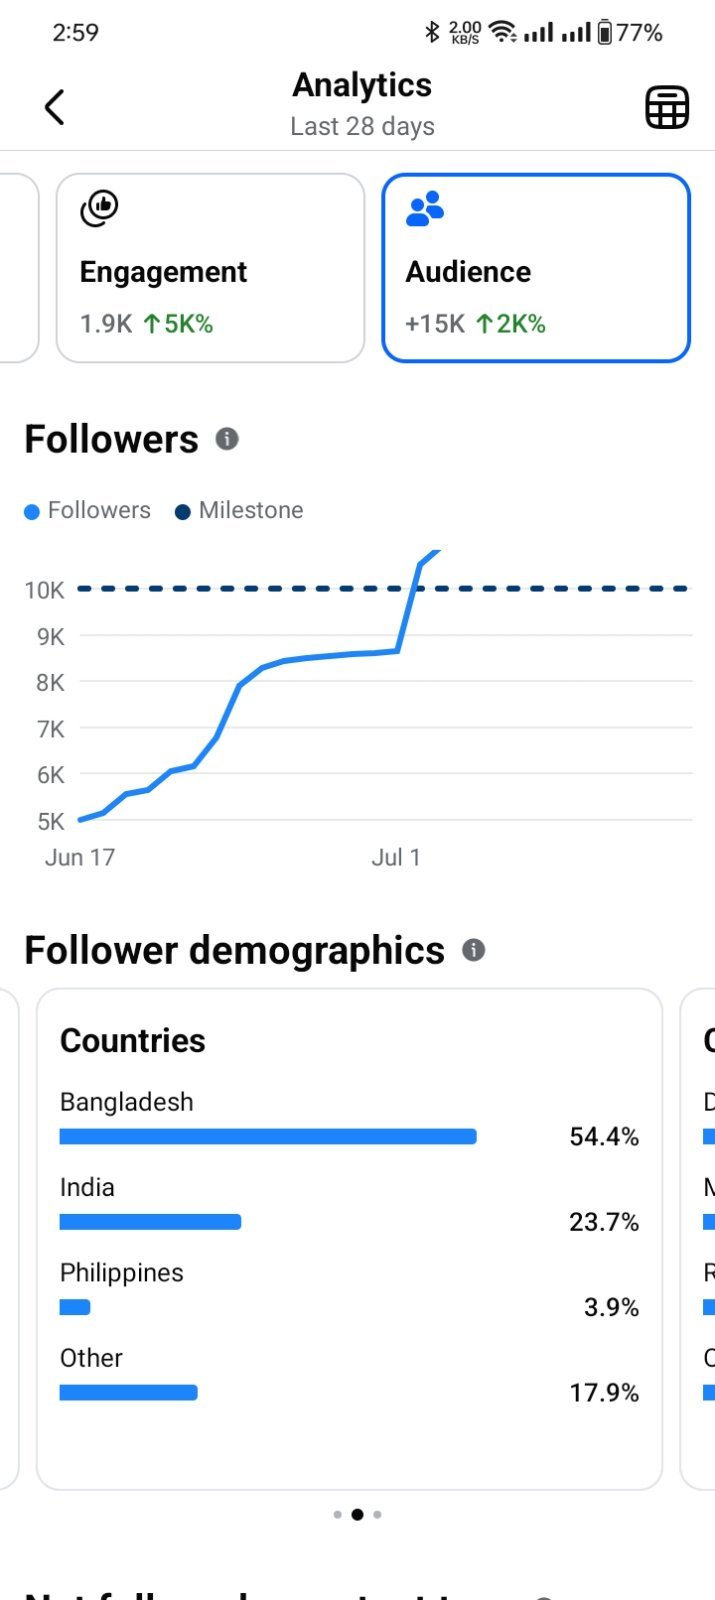Toggle the Milestone legend item

pos(239,510)
